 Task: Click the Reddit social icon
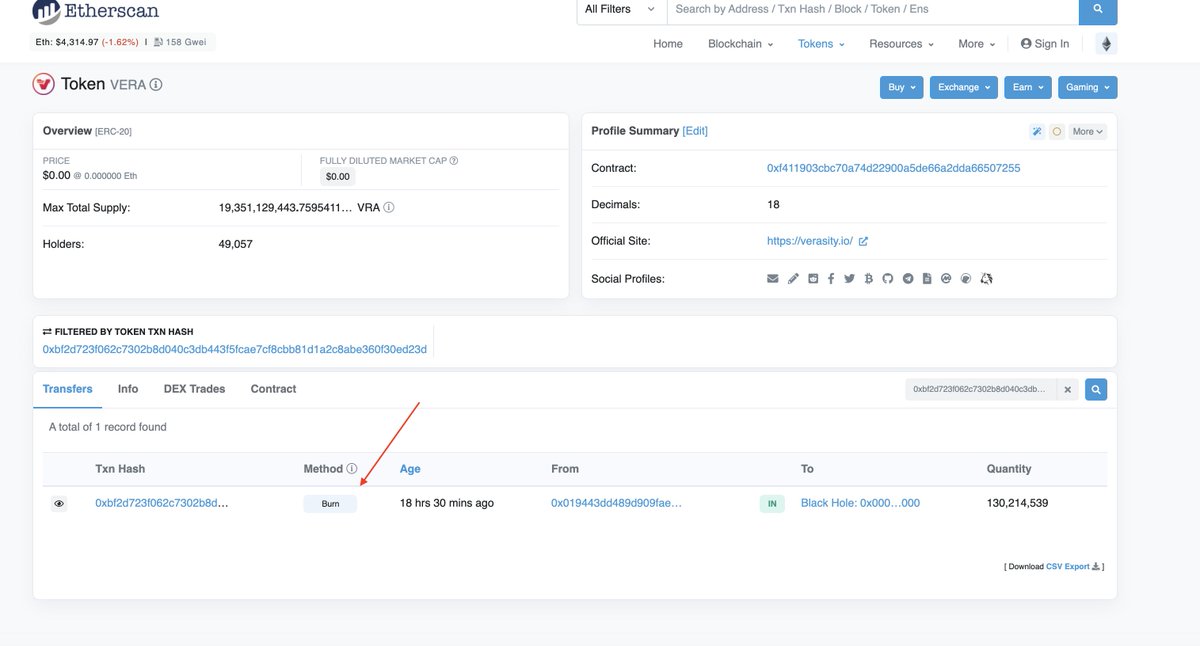tap(813, 279)
